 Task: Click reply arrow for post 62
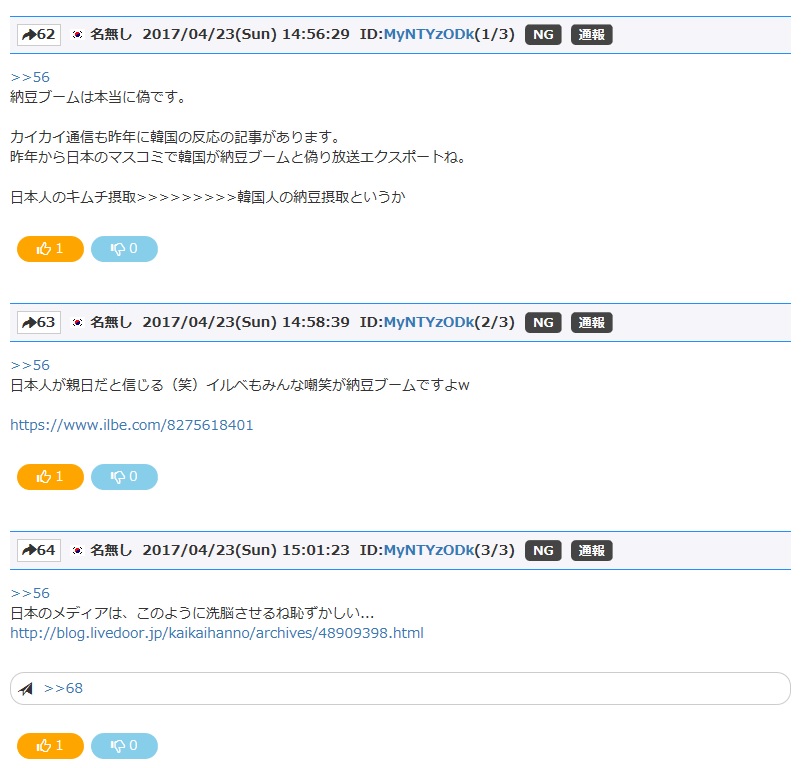(x=38, y=35)
